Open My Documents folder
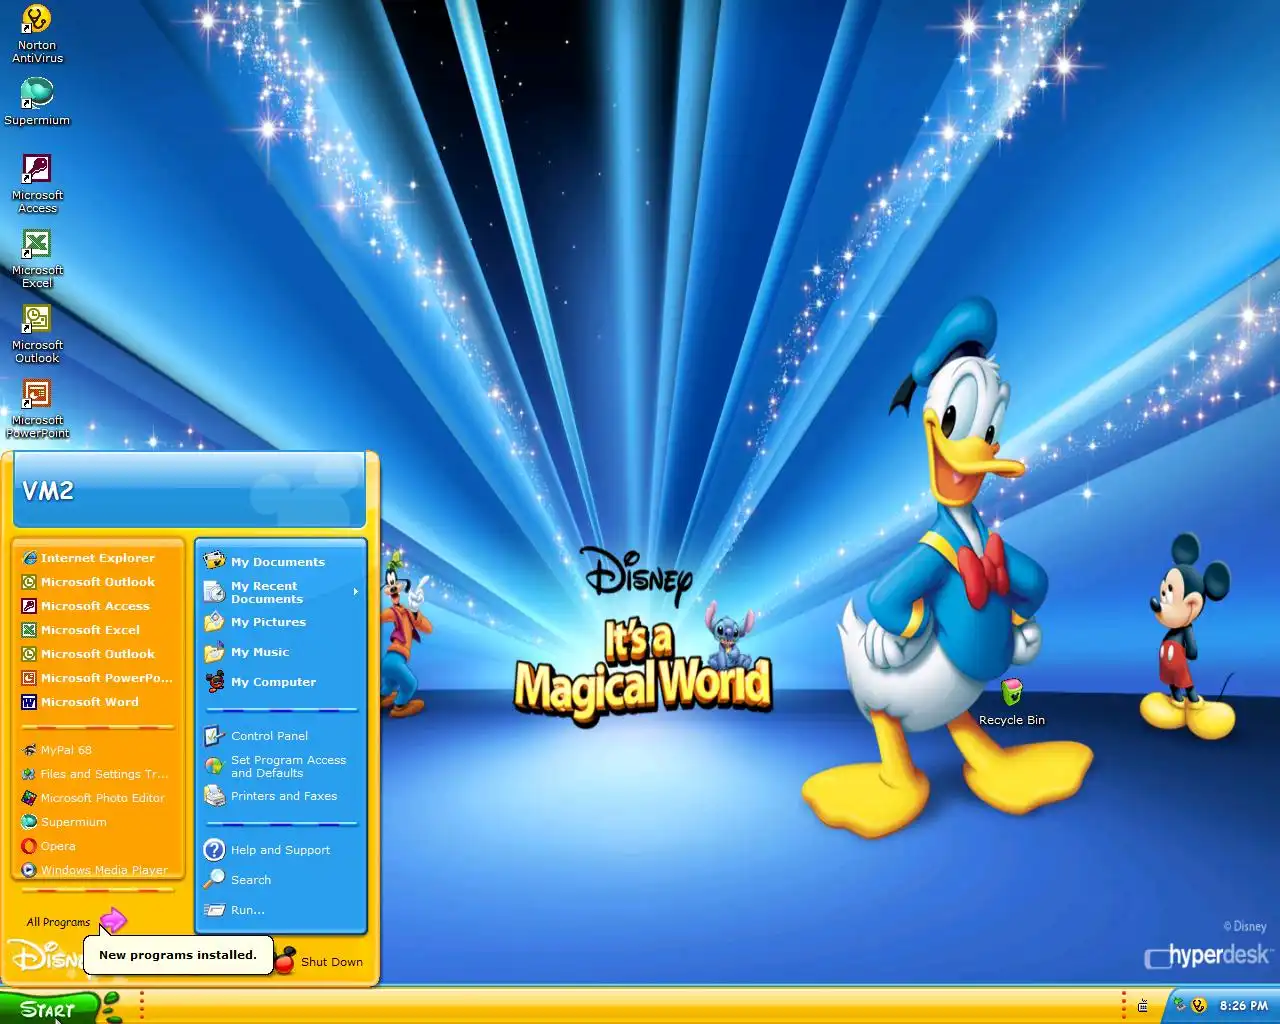This screenshot has width=1280, height=1024. point(282,562)
